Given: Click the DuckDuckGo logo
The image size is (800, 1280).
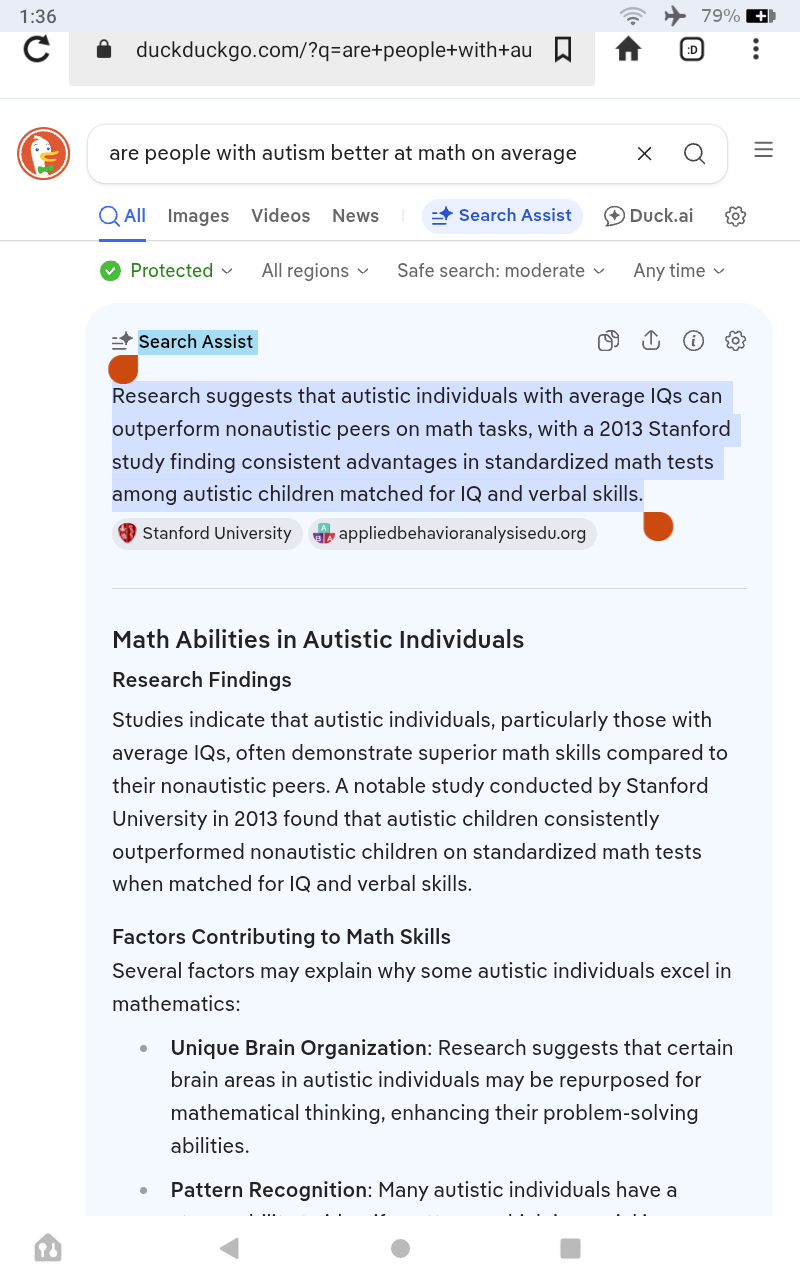Looking at the screenshot, I should click(43, 154).
